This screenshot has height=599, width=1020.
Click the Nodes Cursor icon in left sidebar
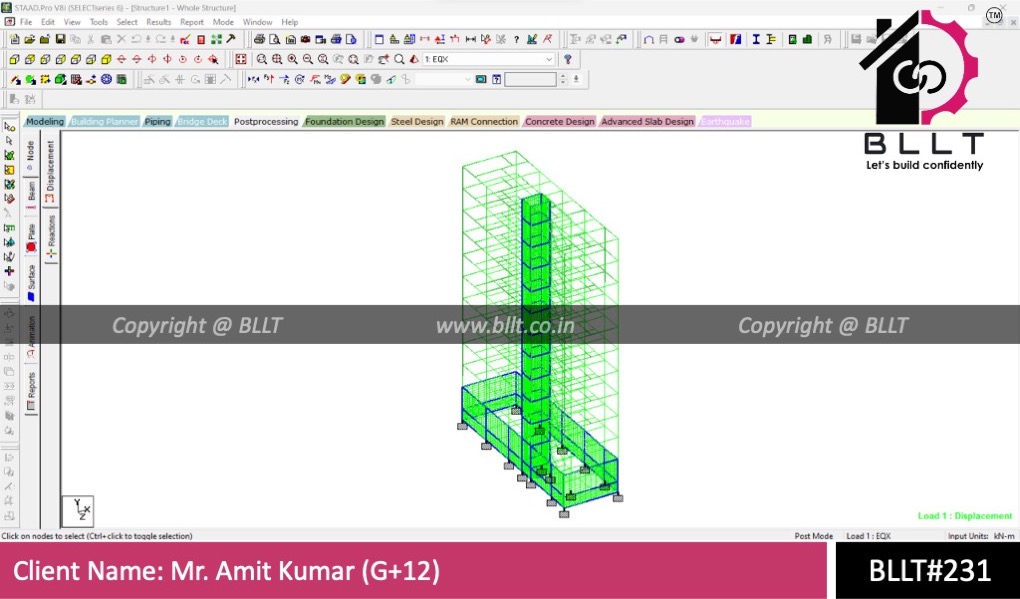click(x=9, y=126)
